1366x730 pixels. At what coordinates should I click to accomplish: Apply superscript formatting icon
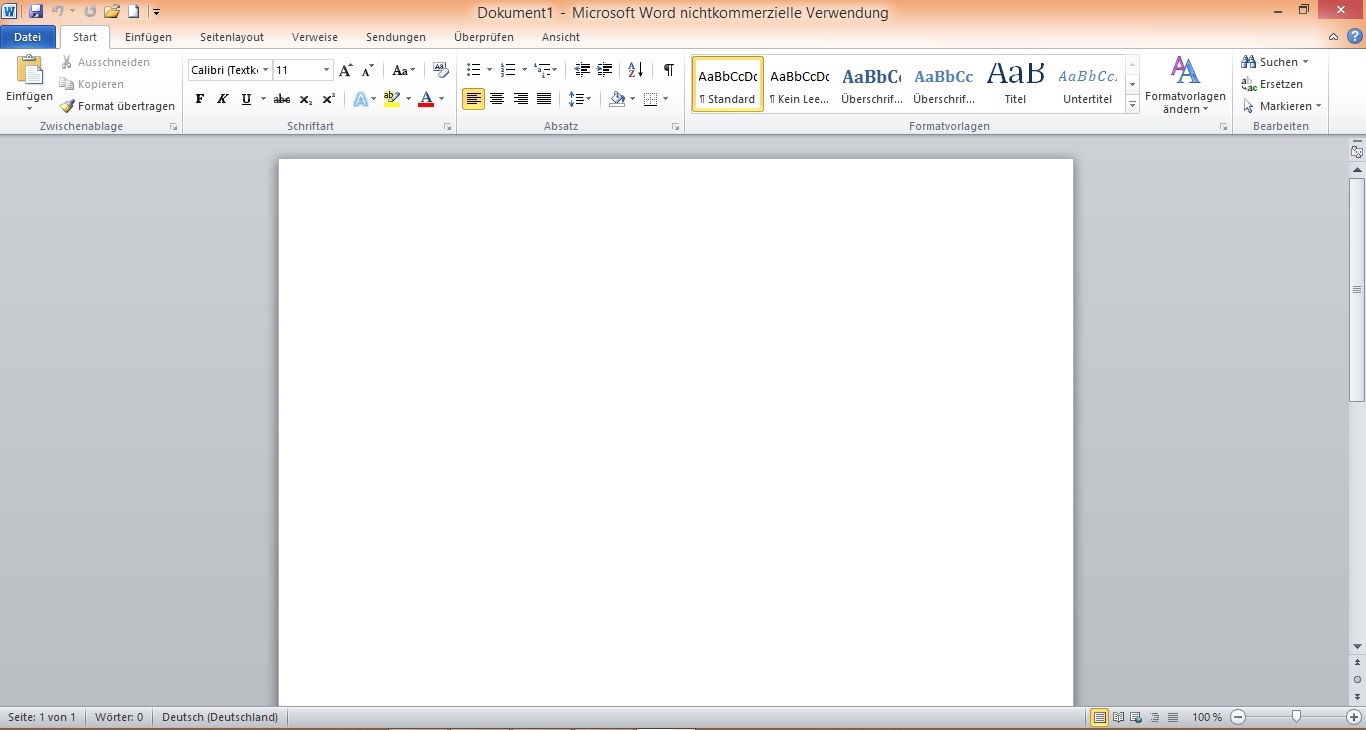(x=328, y=99)
